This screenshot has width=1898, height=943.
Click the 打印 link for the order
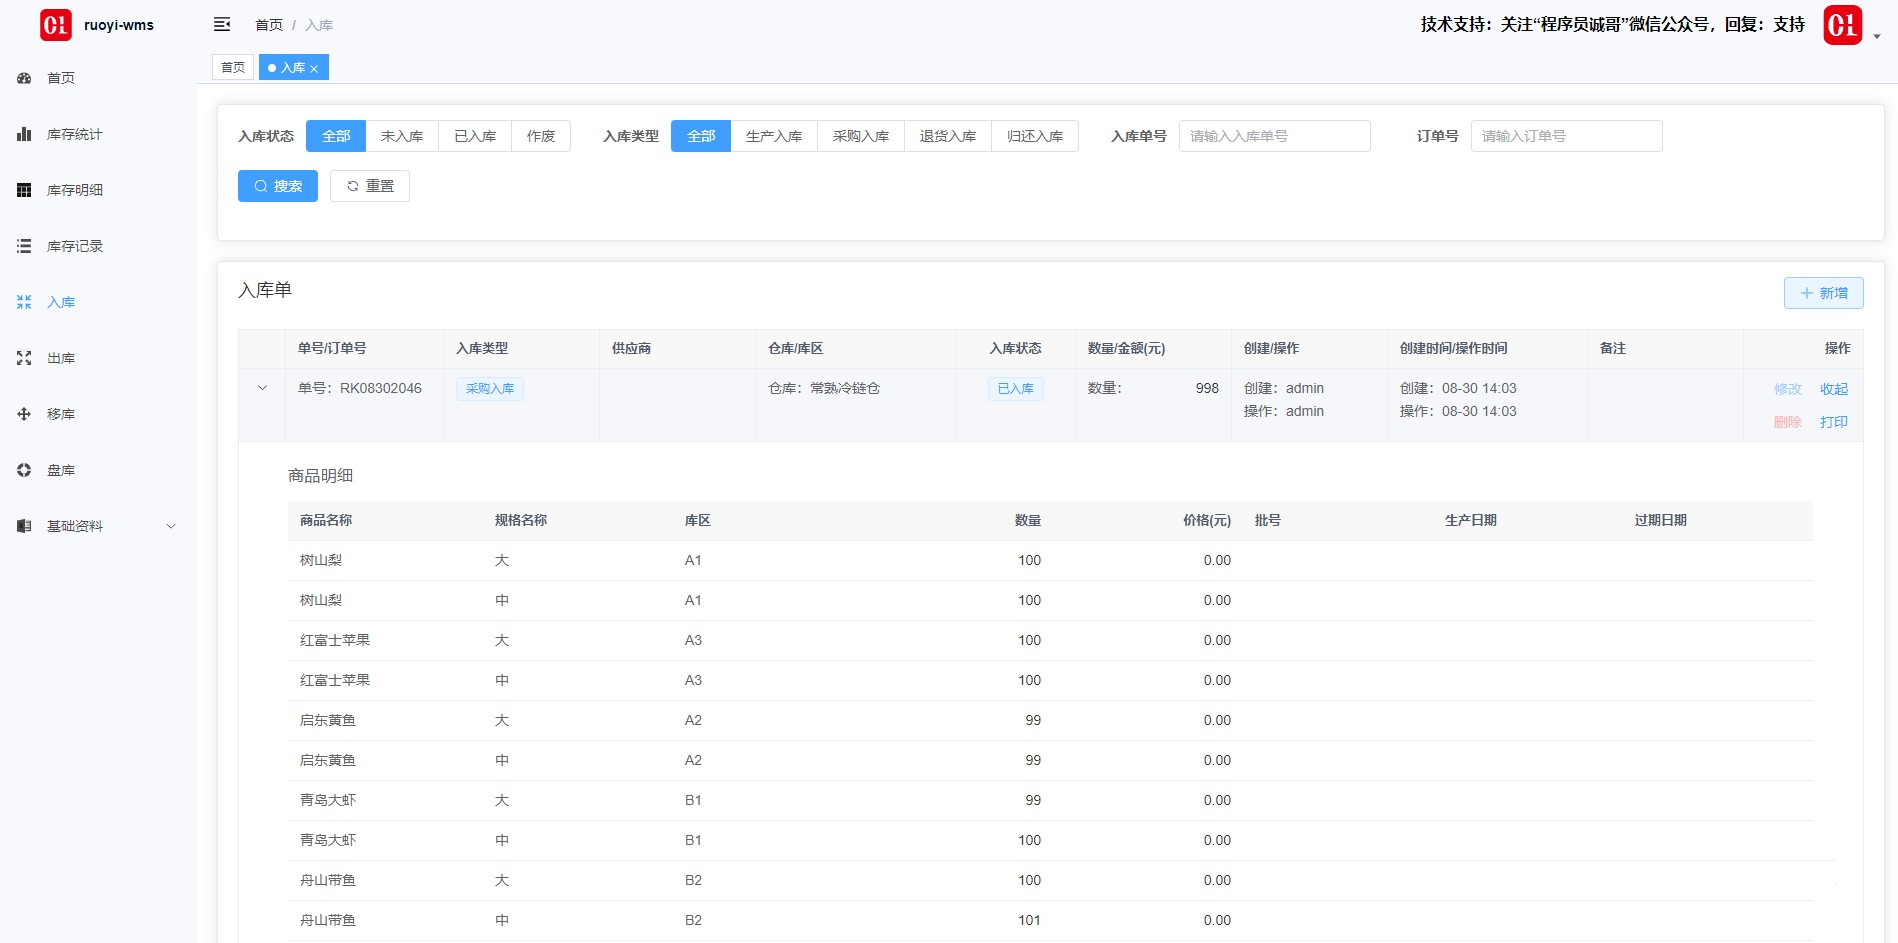(1833, 422)
